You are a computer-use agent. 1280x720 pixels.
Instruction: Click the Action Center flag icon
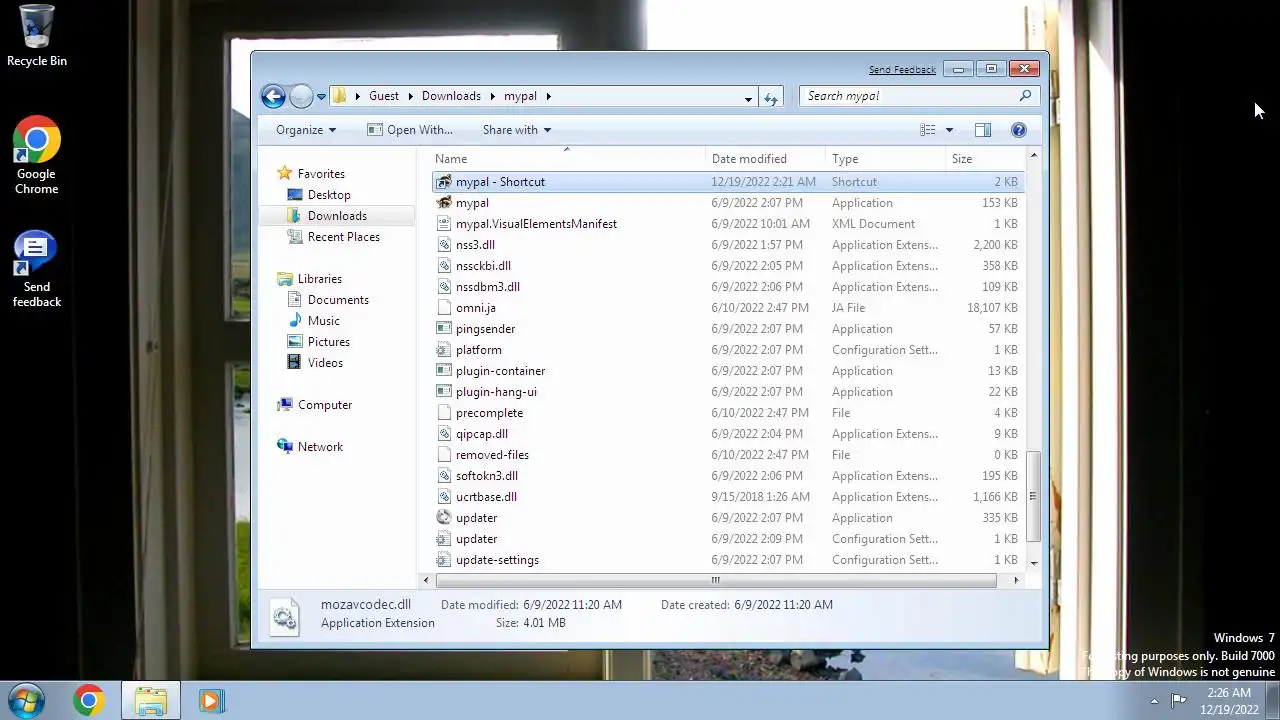coord(1178,700)
